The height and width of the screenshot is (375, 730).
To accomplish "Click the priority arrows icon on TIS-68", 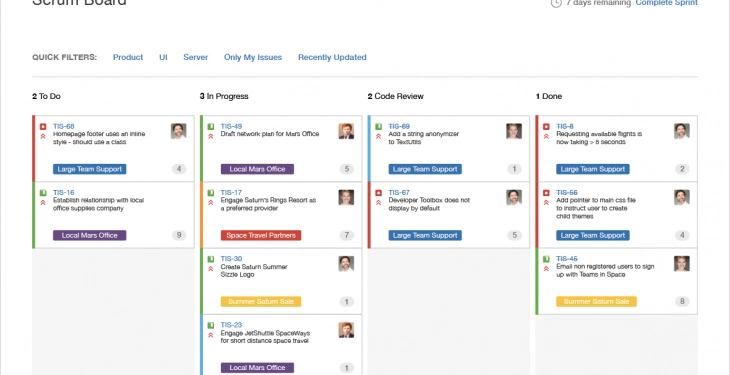I will (43, 136).
